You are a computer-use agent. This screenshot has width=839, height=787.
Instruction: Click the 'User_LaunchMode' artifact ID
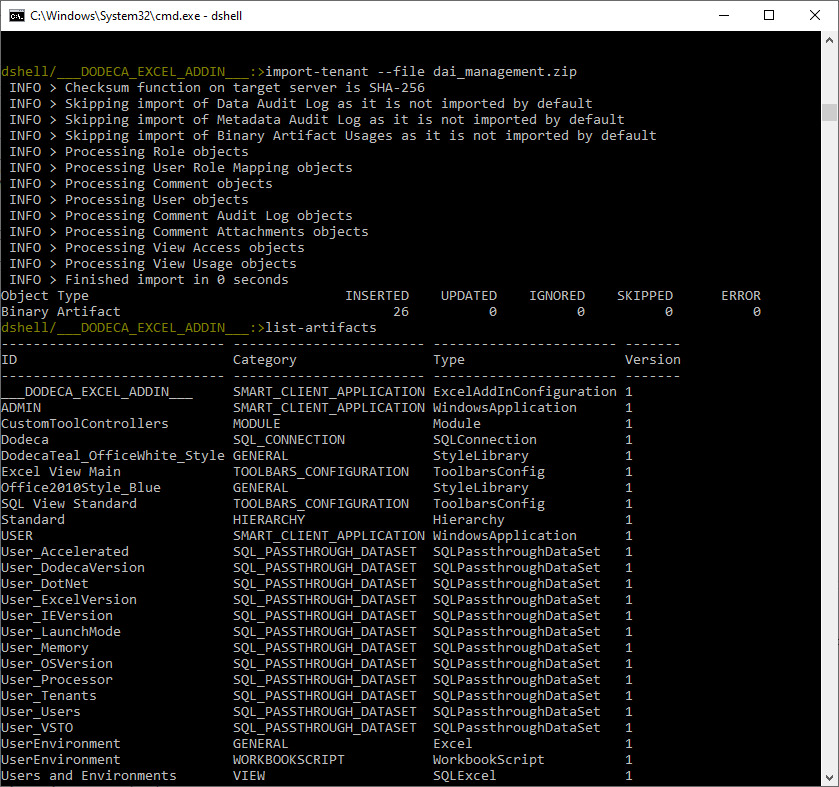point(61,632)
